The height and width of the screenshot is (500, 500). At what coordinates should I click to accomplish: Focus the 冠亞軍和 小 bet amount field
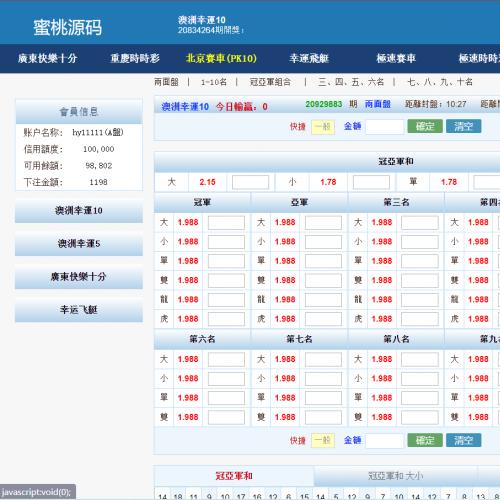tap(371, 182)
